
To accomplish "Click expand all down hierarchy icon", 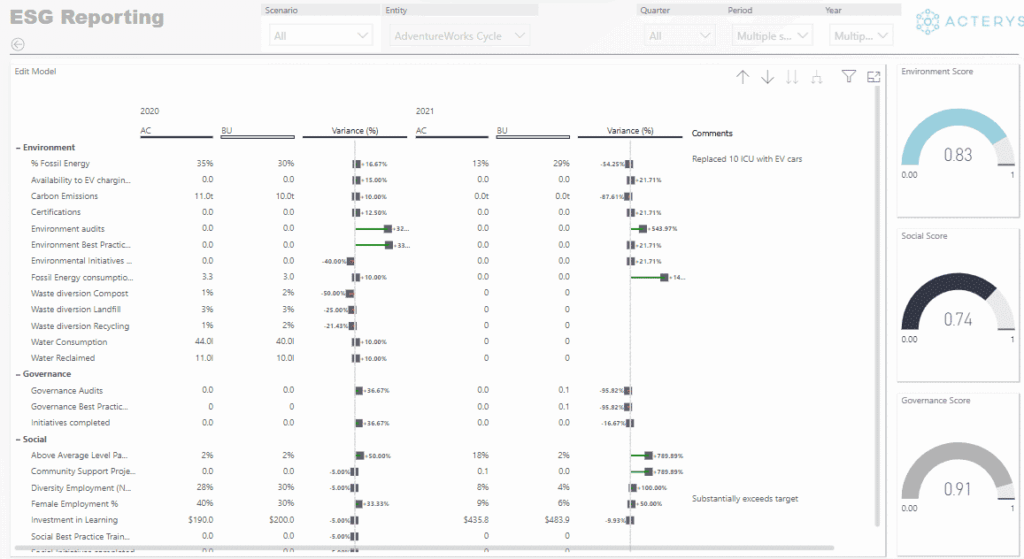I will click(816, 77).
